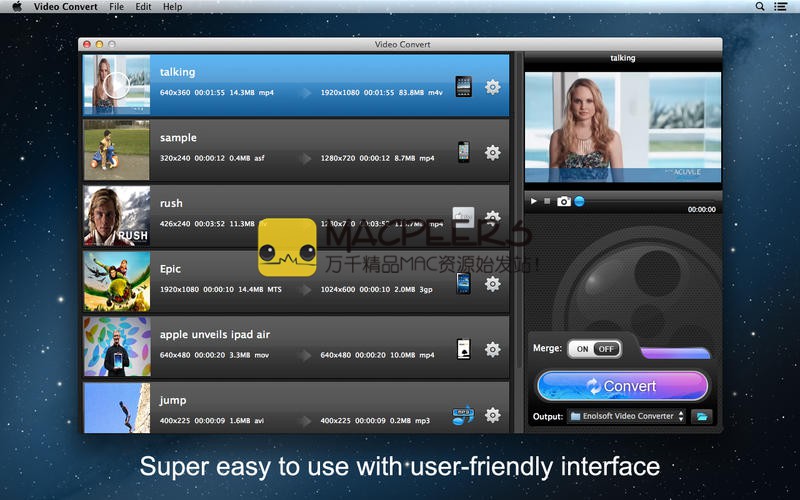This screenshot has width=800, height=500.
Task: Open the Help menu
Action: (172, 7)
